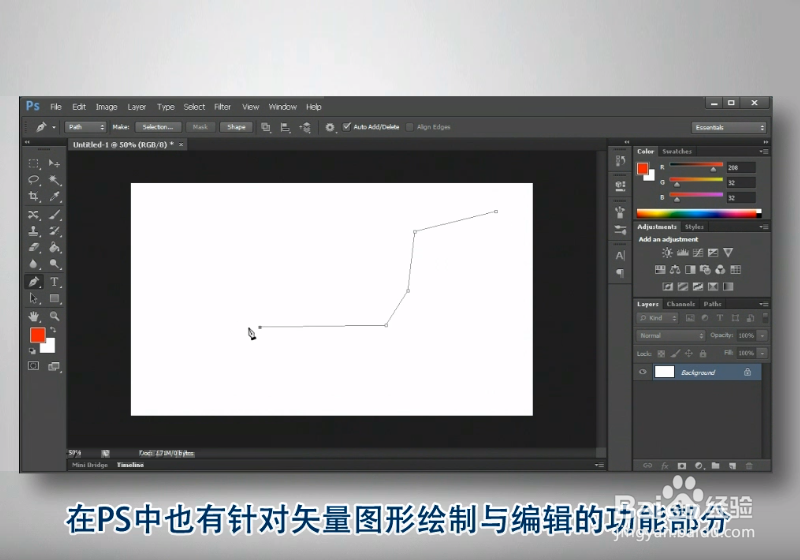Select the Clone Stamp tool
This screenshot has width=800, height=560.
pos(34,231)
